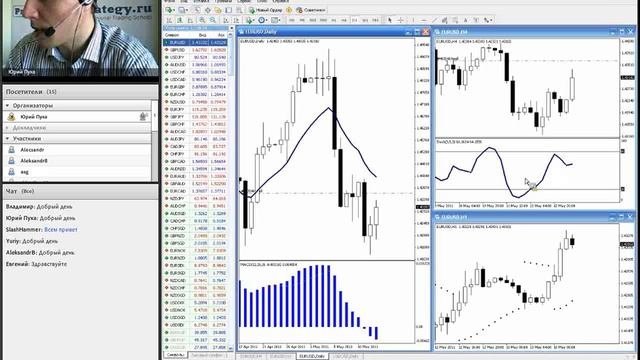Screen dimensions: 640x360
Task: Open the indicators list dropdown
Action: [249, 20]
